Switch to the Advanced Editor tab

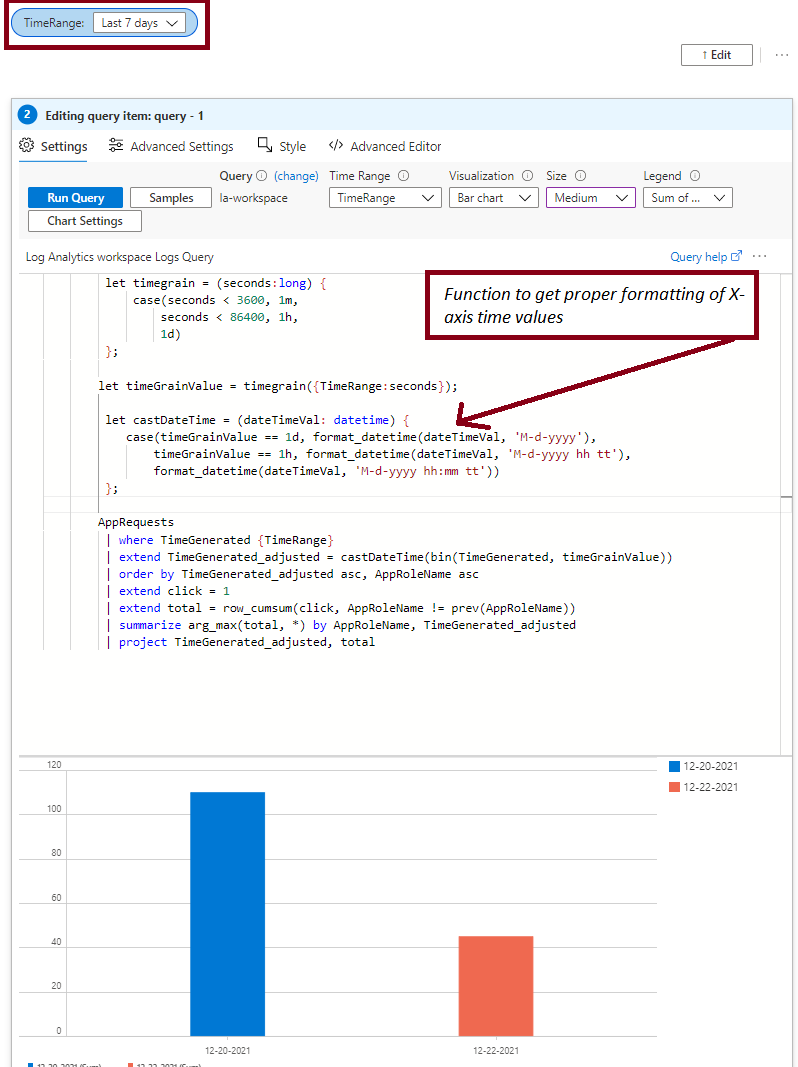(385, 146)
